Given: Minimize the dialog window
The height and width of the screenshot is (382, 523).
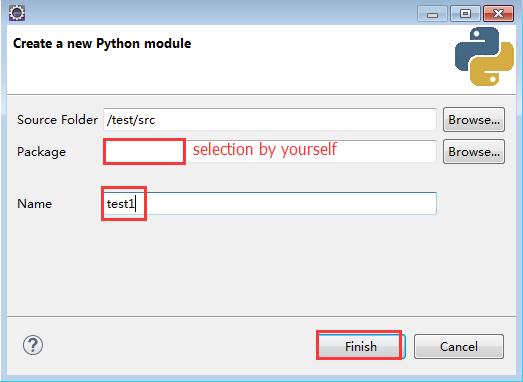Looking at the screenshot, I should 432,14.
